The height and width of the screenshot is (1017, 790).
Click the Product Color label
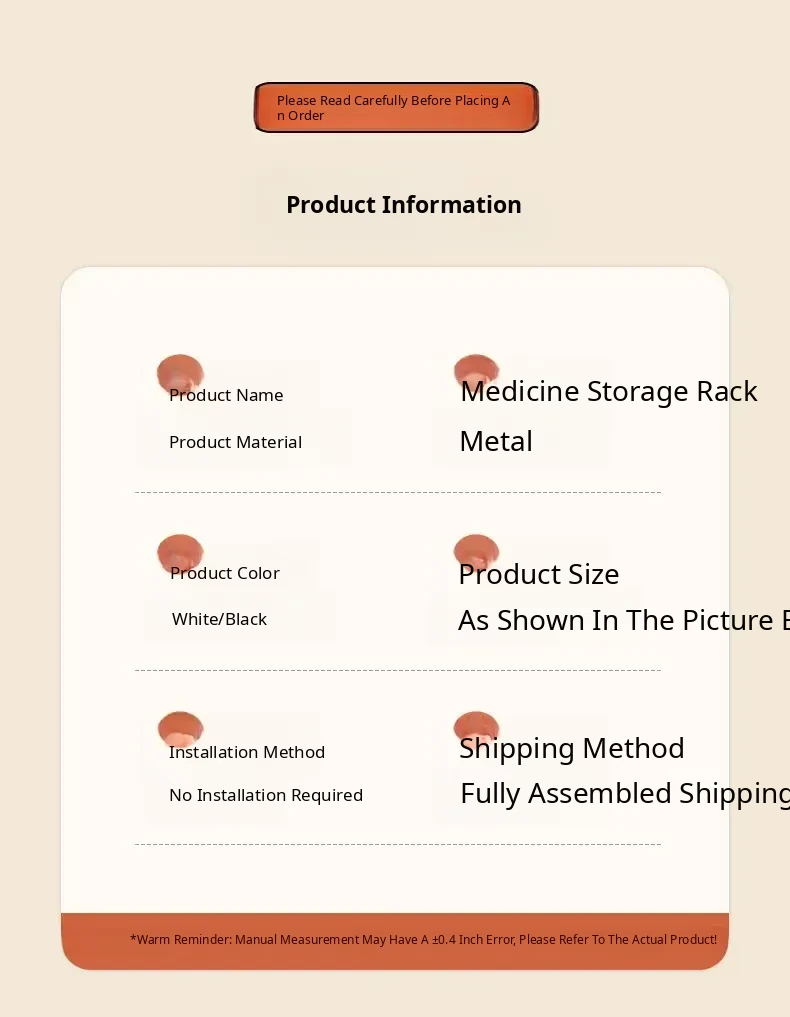225,573
